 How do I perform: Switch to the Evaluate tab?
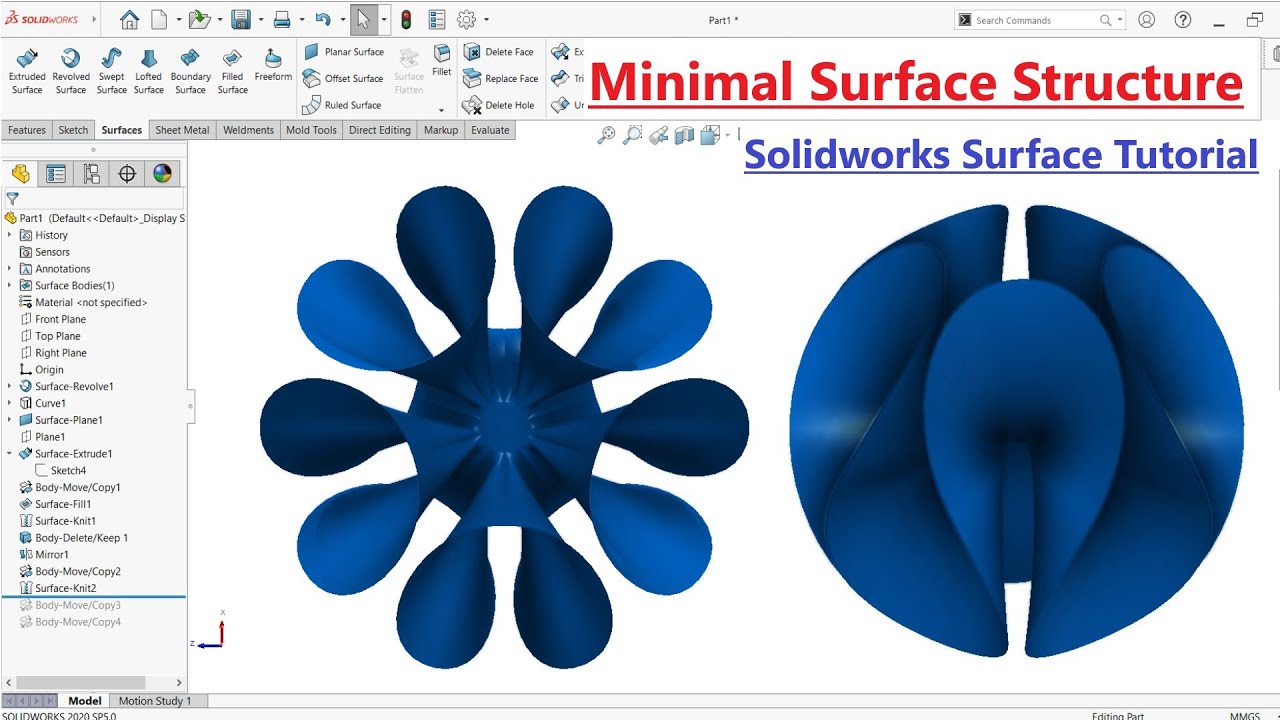coord(490,130)
